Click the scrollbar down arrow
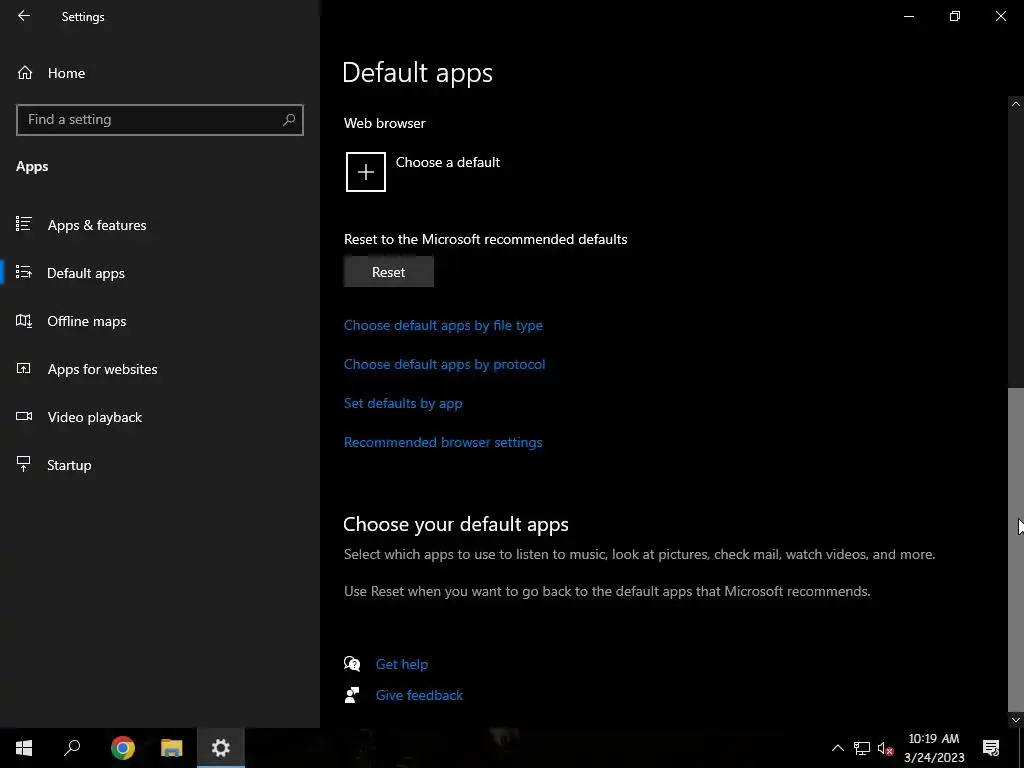1024x768 pixels. (1016, 720)
